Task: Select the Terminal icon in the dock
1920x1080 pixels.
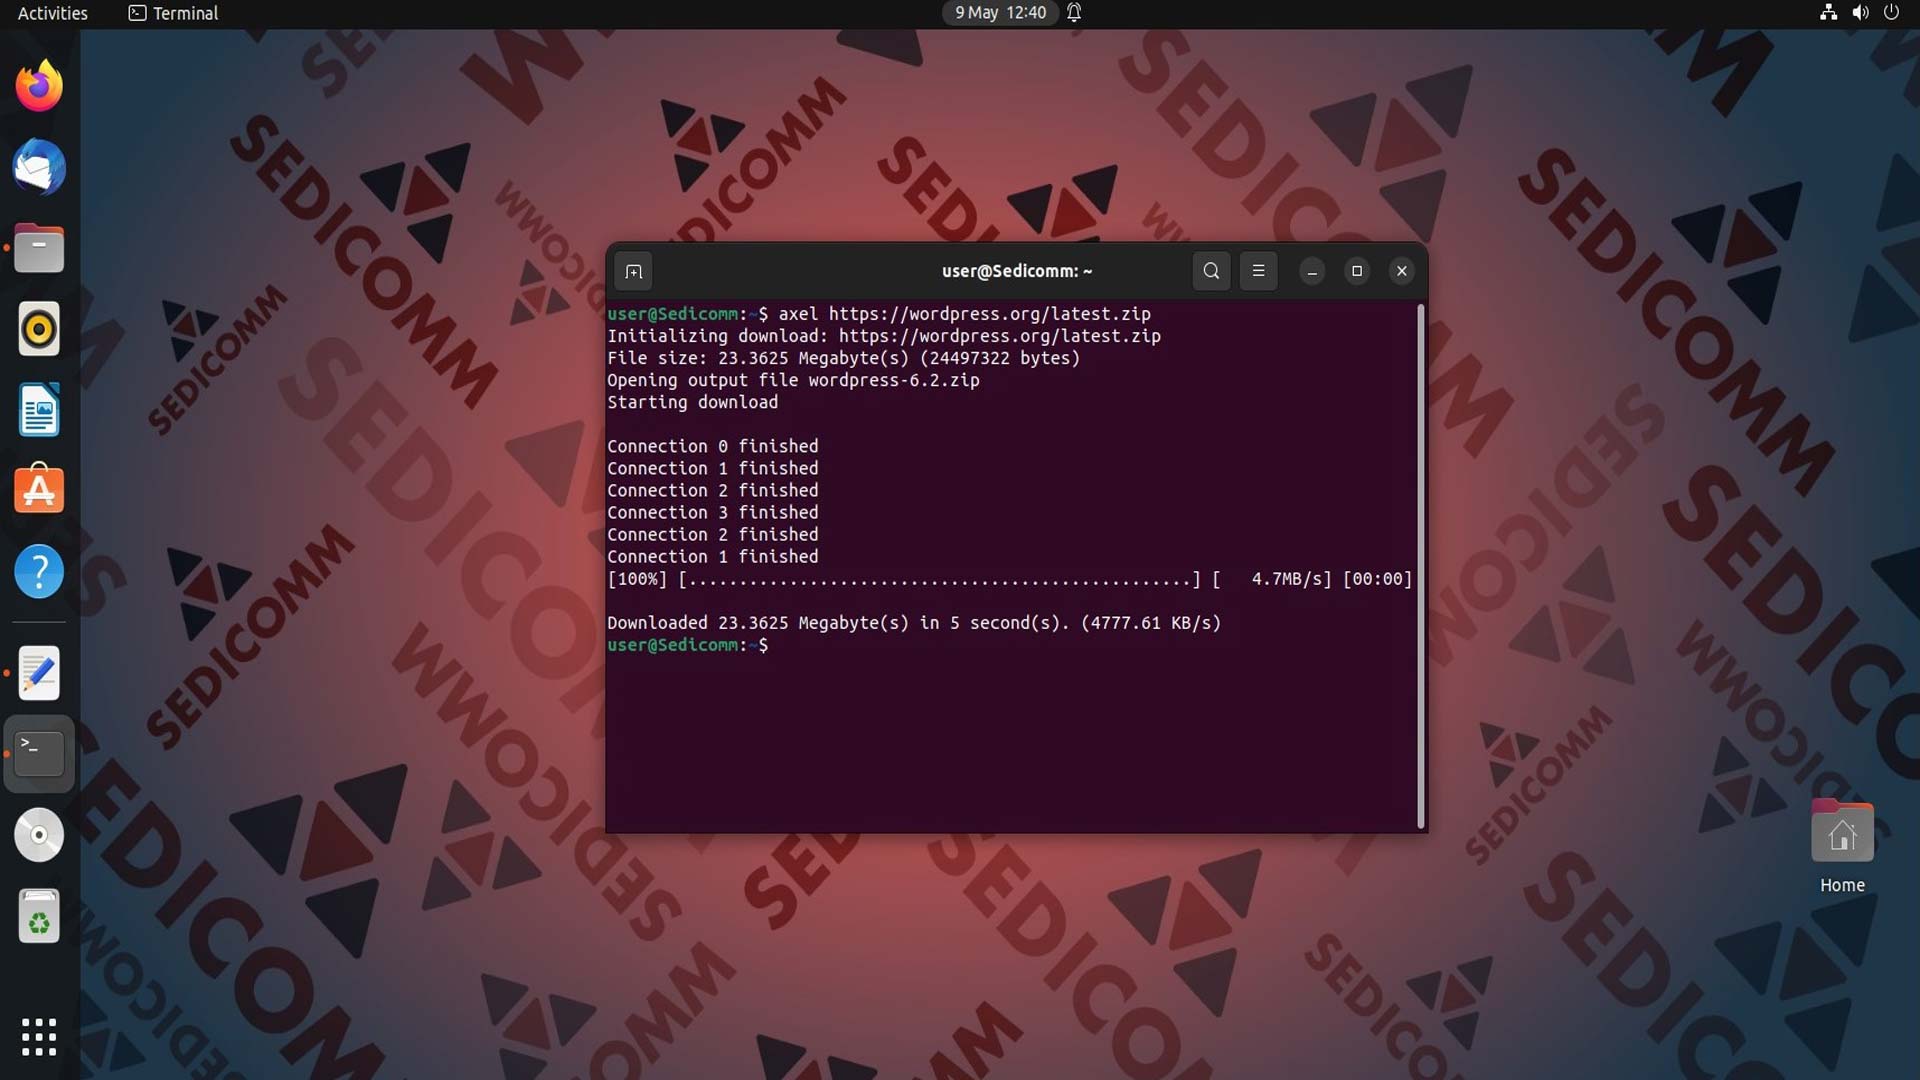Action: coord(39,754)
